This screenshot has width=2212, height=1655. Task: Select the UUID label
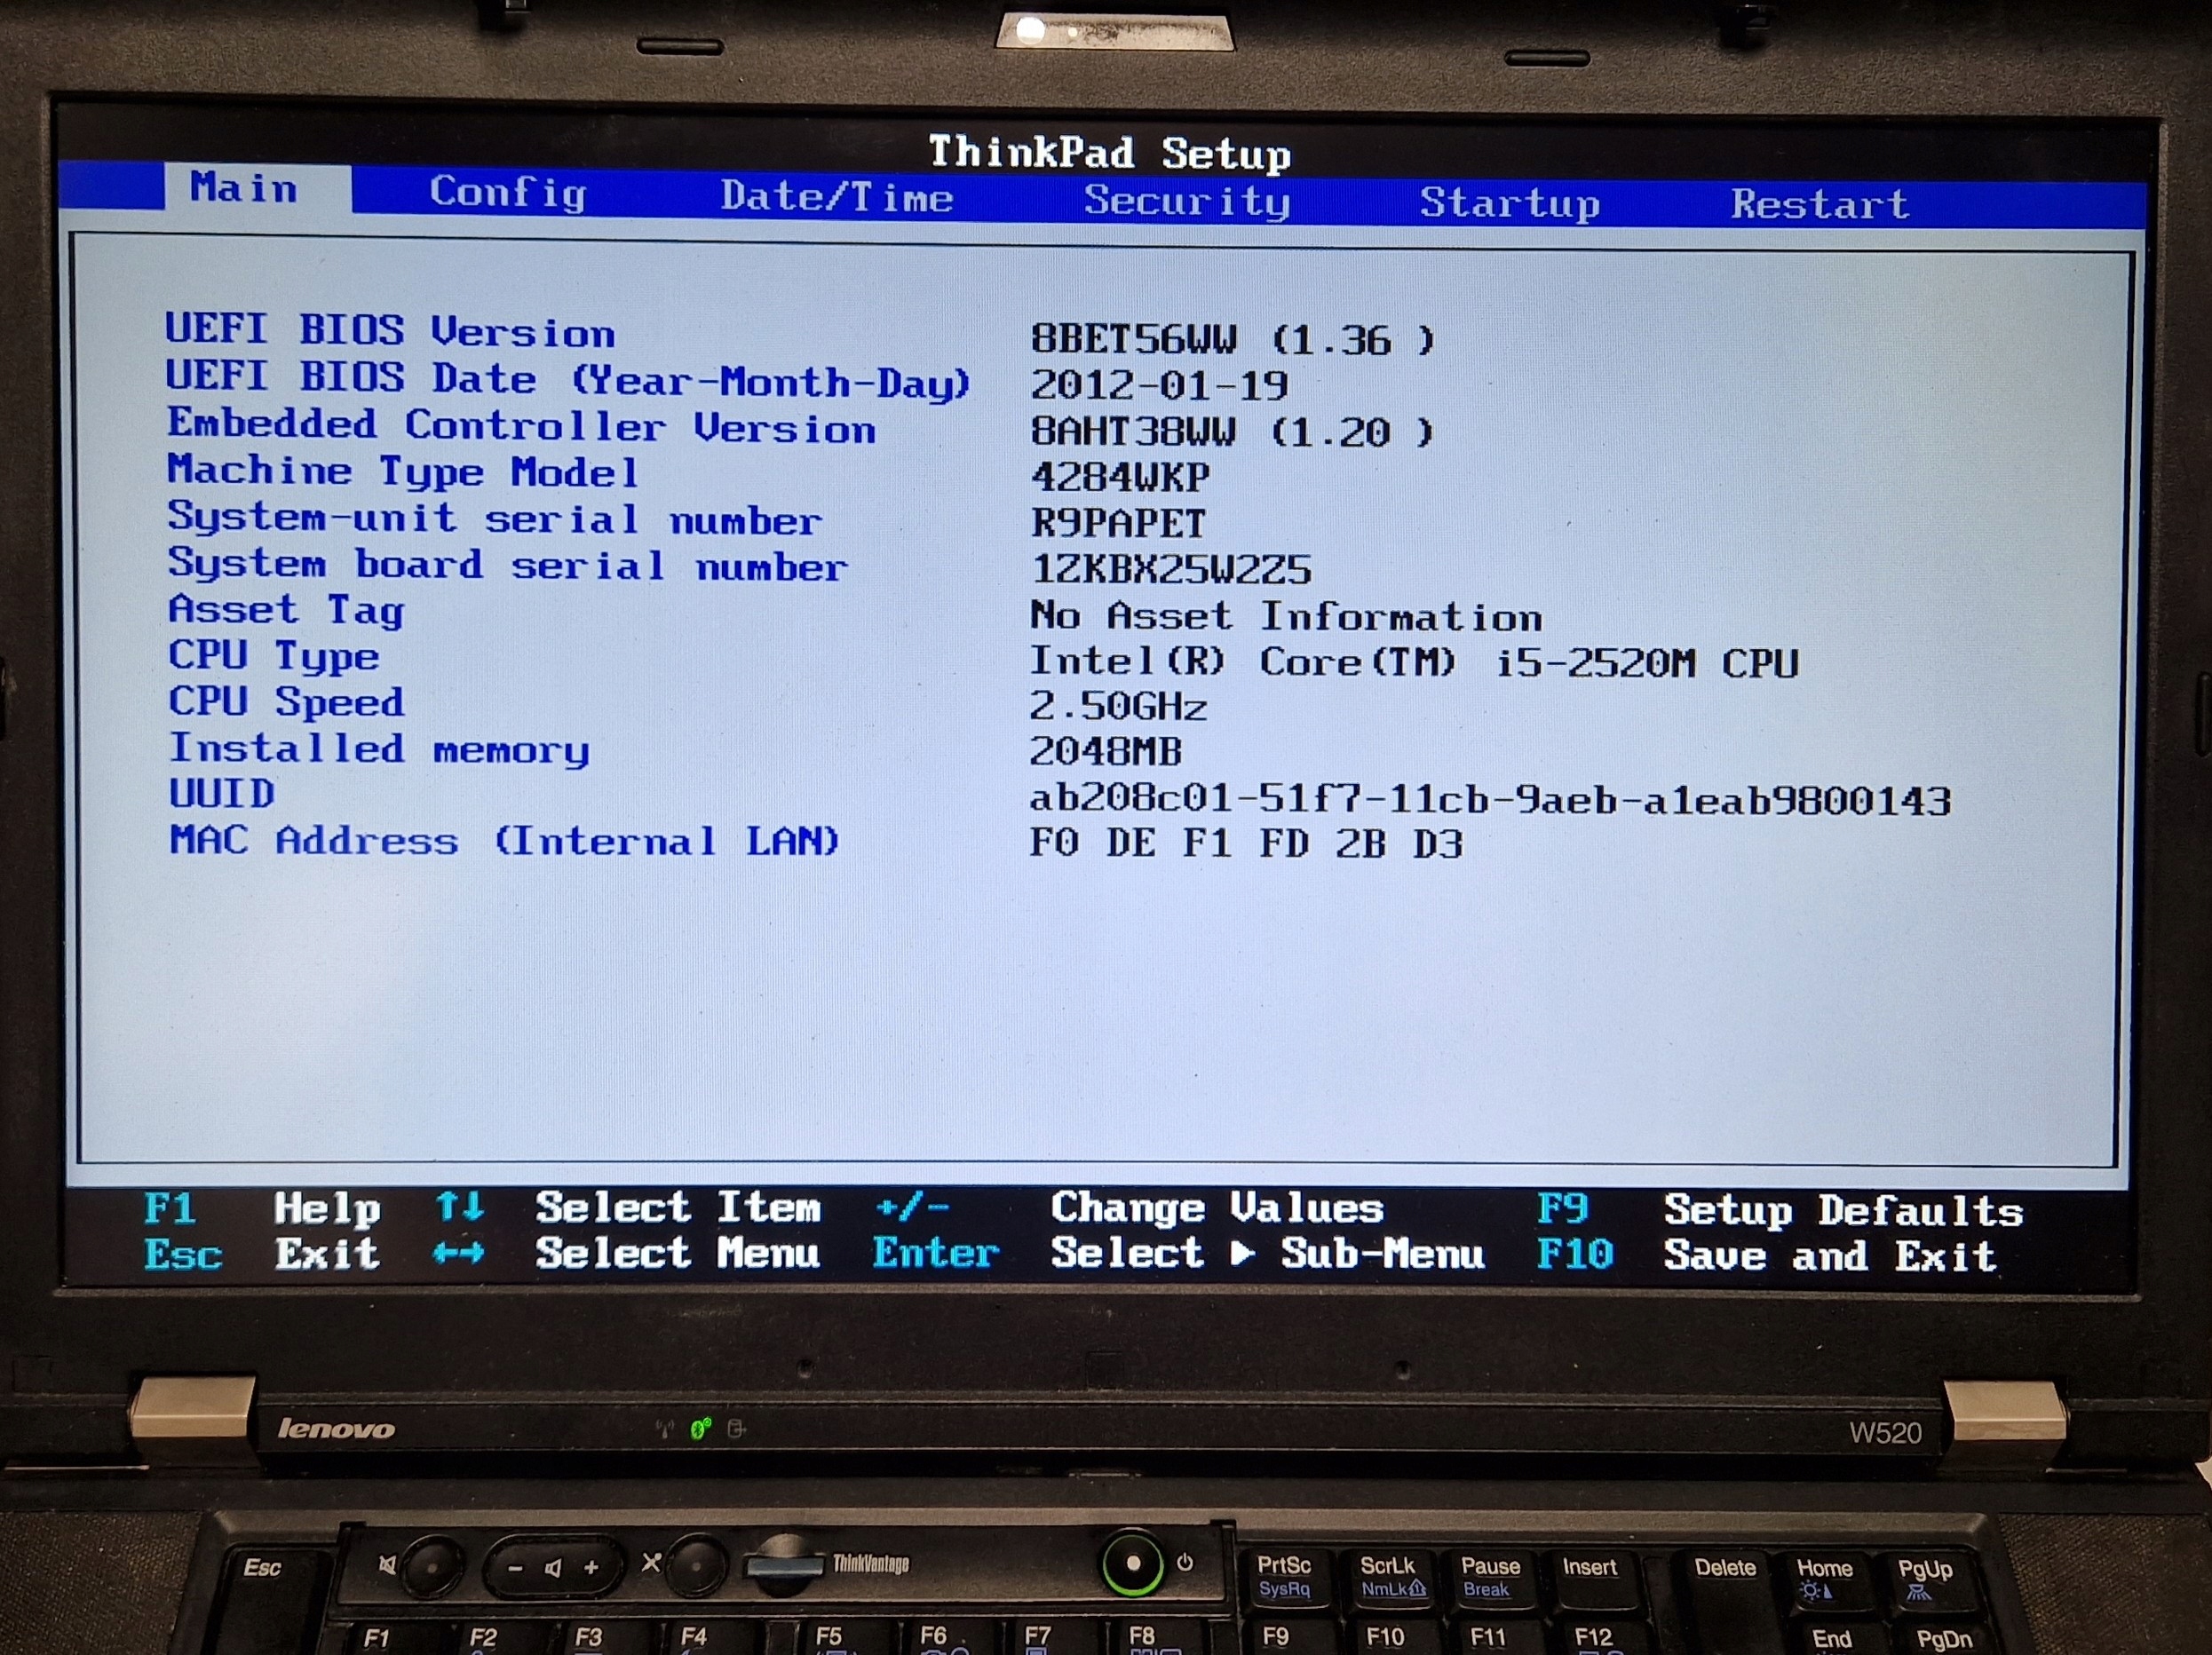tap(222, 794)
